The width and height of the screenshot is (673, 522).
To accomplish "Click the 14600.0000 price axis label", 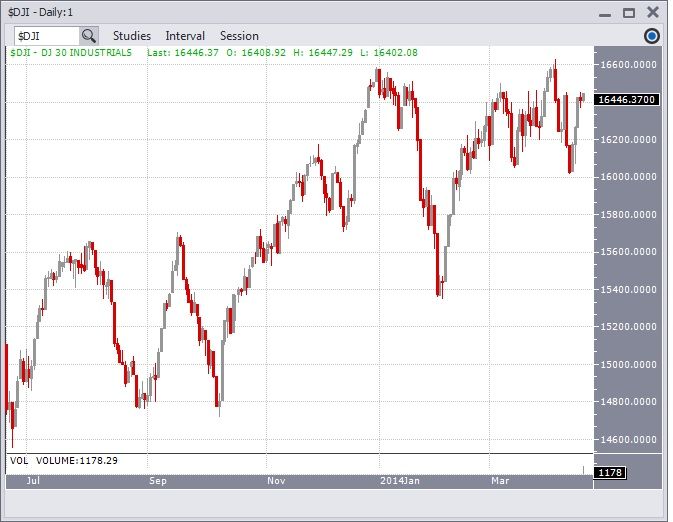I will (x=628, y=440).
